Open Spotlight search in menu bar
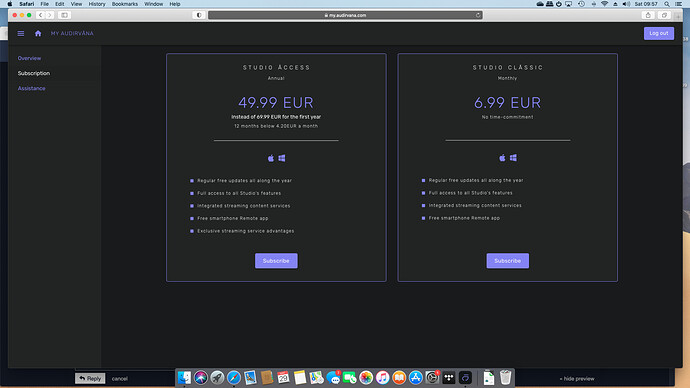The height and width of the screenshot is (388, 690). click(667, 4)
